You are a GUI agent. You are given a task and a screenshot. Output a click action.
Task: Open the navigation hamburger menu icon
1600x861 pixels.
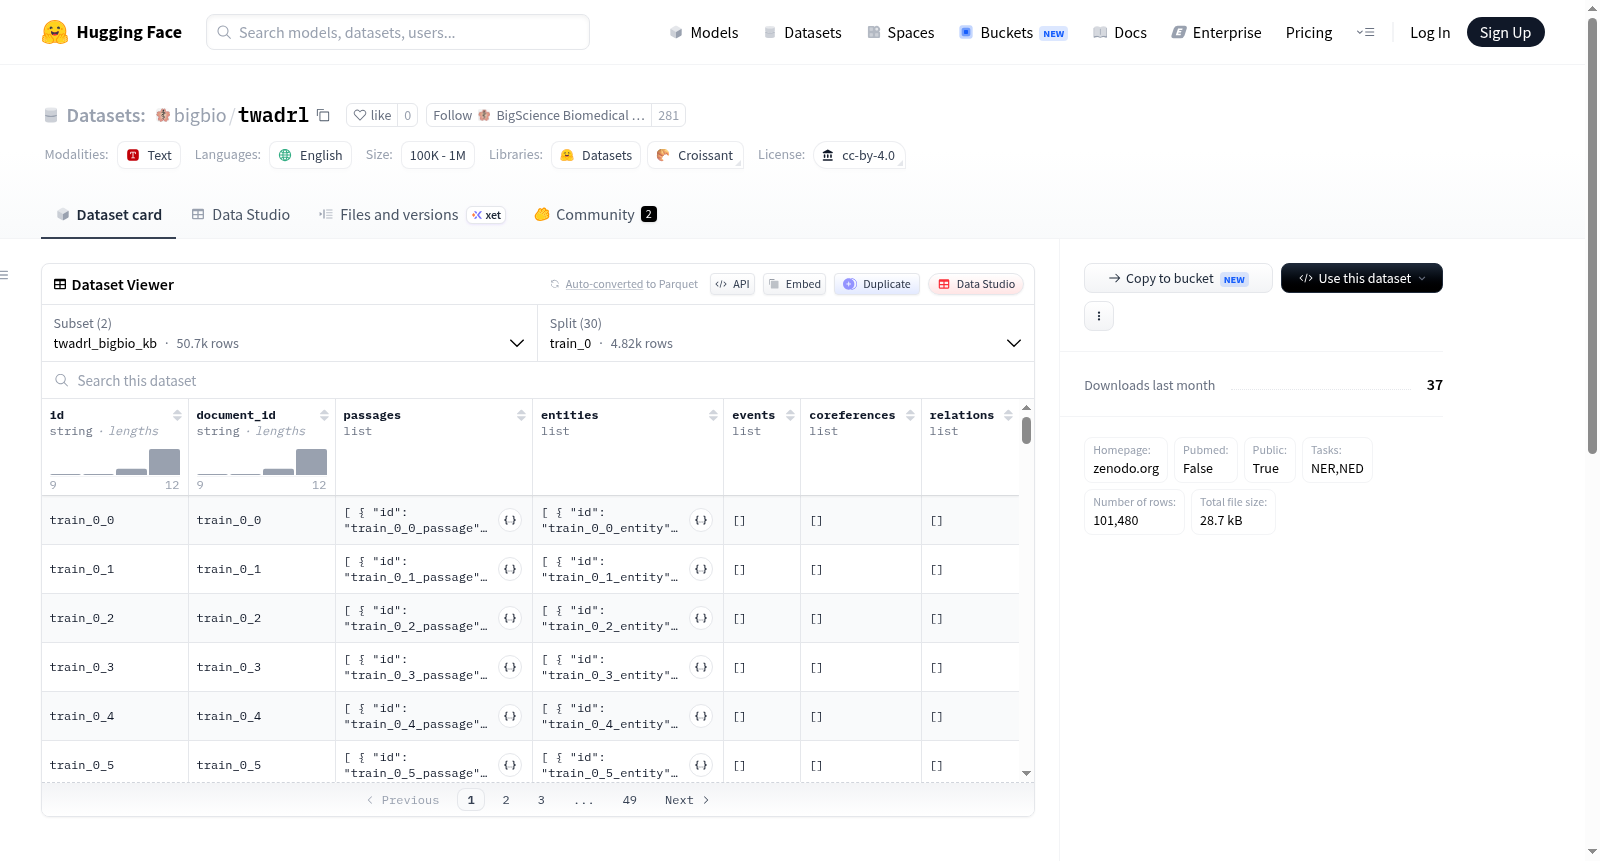coord(1365,32)
